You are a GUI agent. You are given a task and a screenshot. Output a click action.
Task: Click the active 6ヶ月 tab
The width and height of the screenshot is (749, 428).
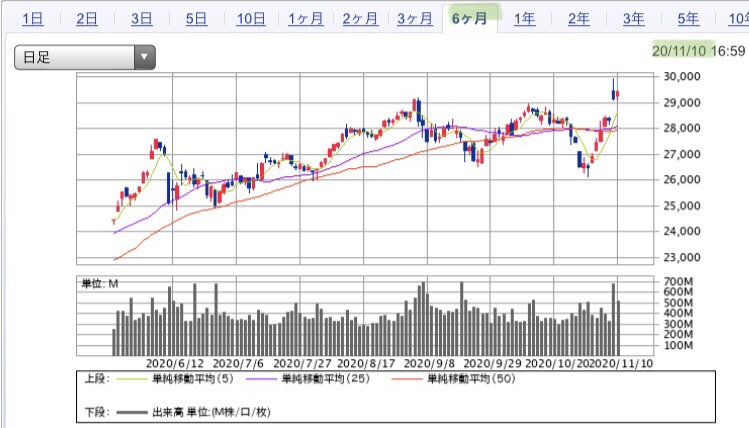tap(470, 19)
